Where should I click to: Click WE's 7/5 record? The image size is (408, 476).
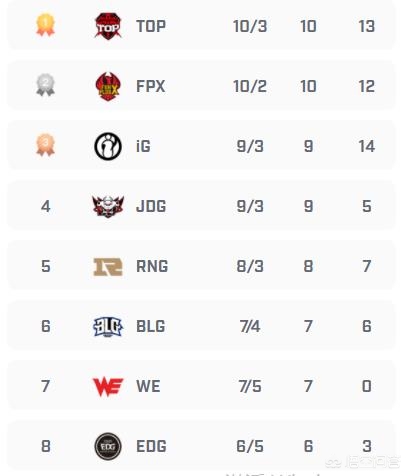[x=250, y=386]
